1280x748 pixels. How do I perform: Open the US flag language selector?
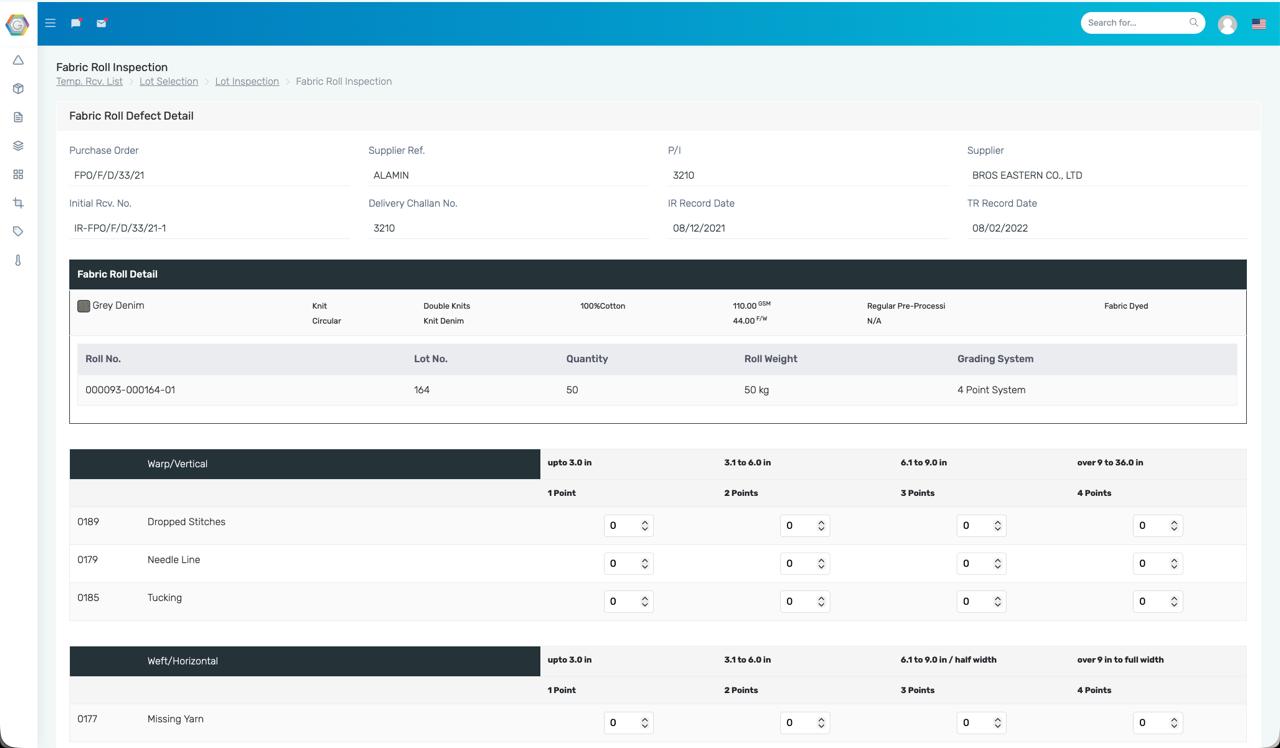coord(1258,24)
